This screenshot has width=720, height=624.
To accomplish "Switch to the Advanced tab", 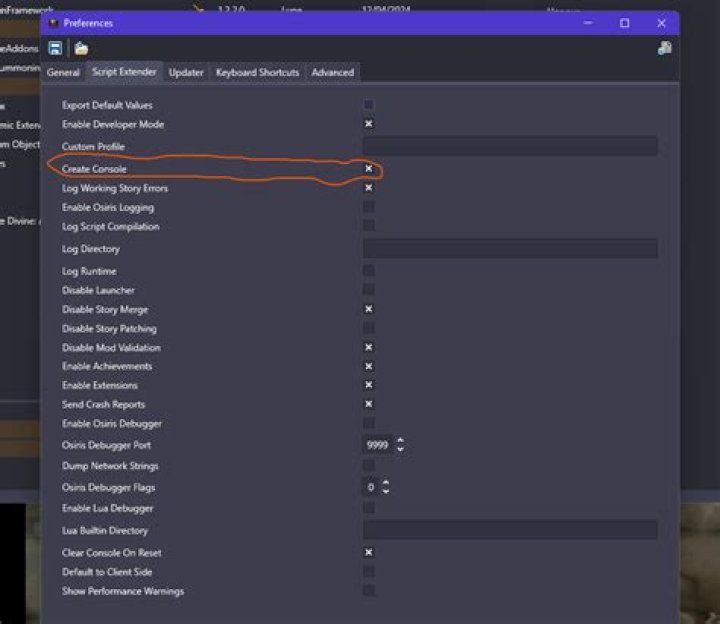I will tap(333, 73).
